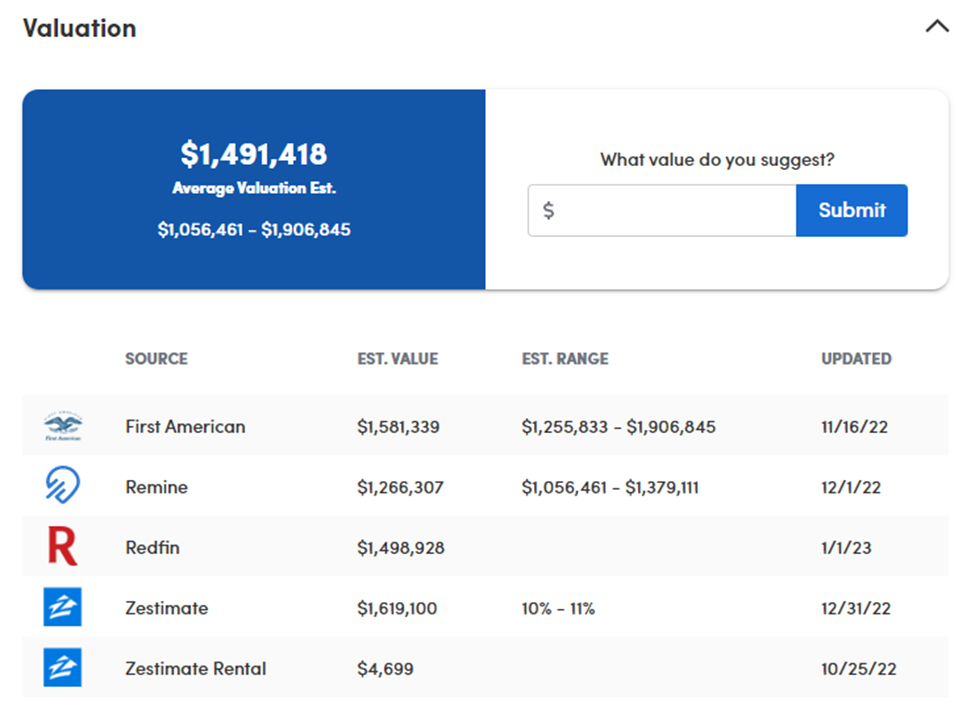
Task: Click the UPDATED column header
Action: [856, 358]
